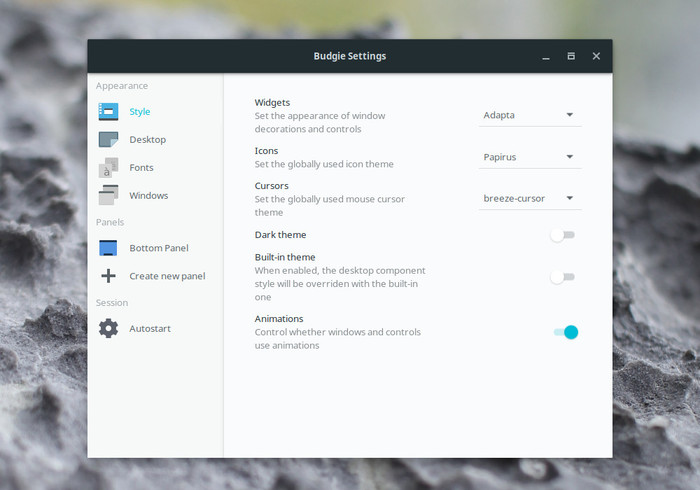Viewport: 700px width, 490px height.
Task: Click the Icons setting label
Action: 267,151
